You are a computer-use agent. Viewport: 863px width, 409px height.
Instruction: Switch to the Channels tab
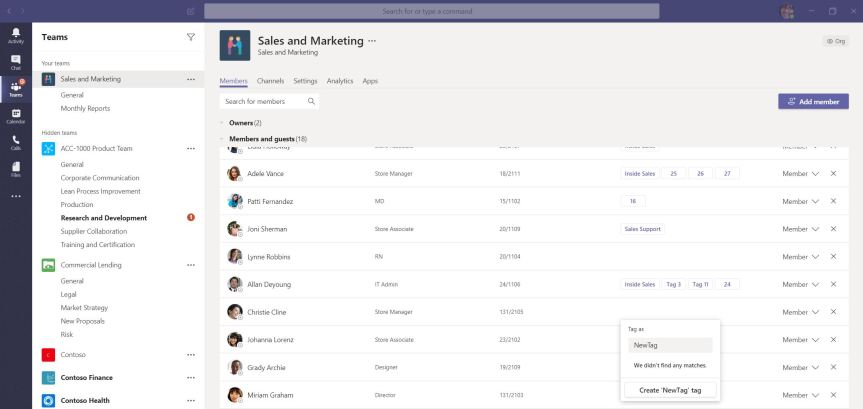270,80
